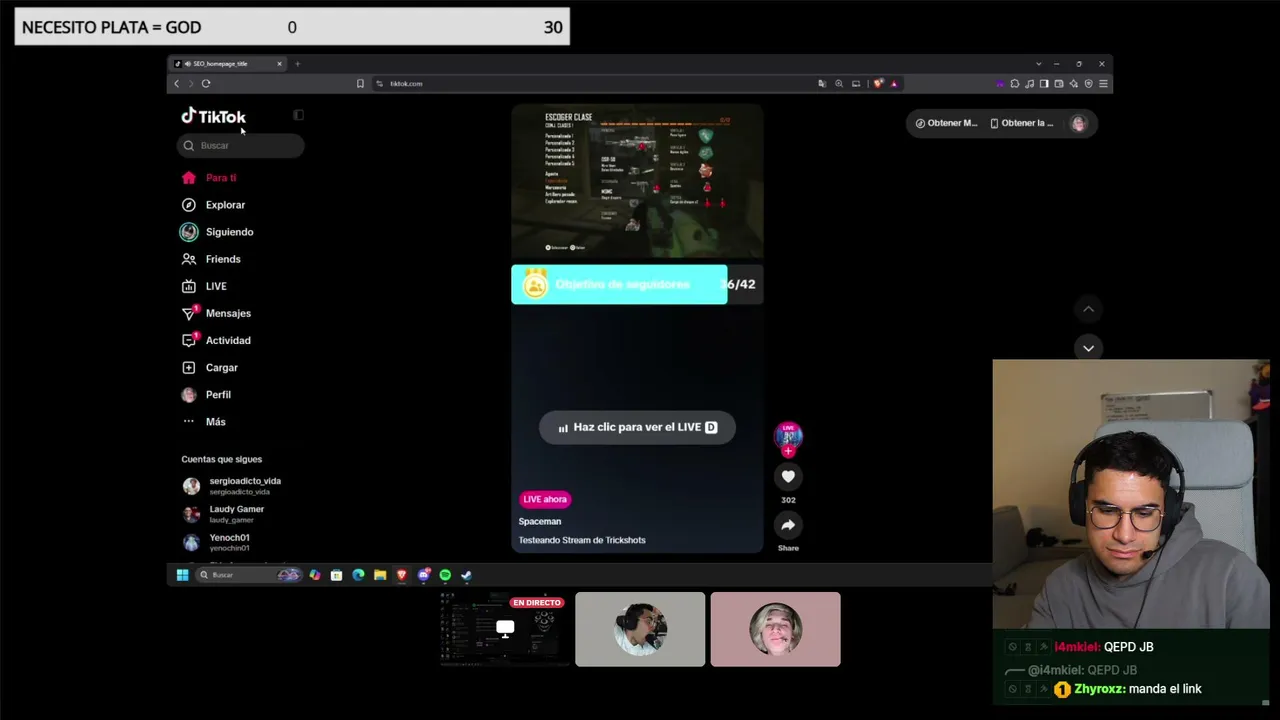Open the Siguiendo feed
Image resolution: width=1280 pixels, height=720 pixels.
217,232
